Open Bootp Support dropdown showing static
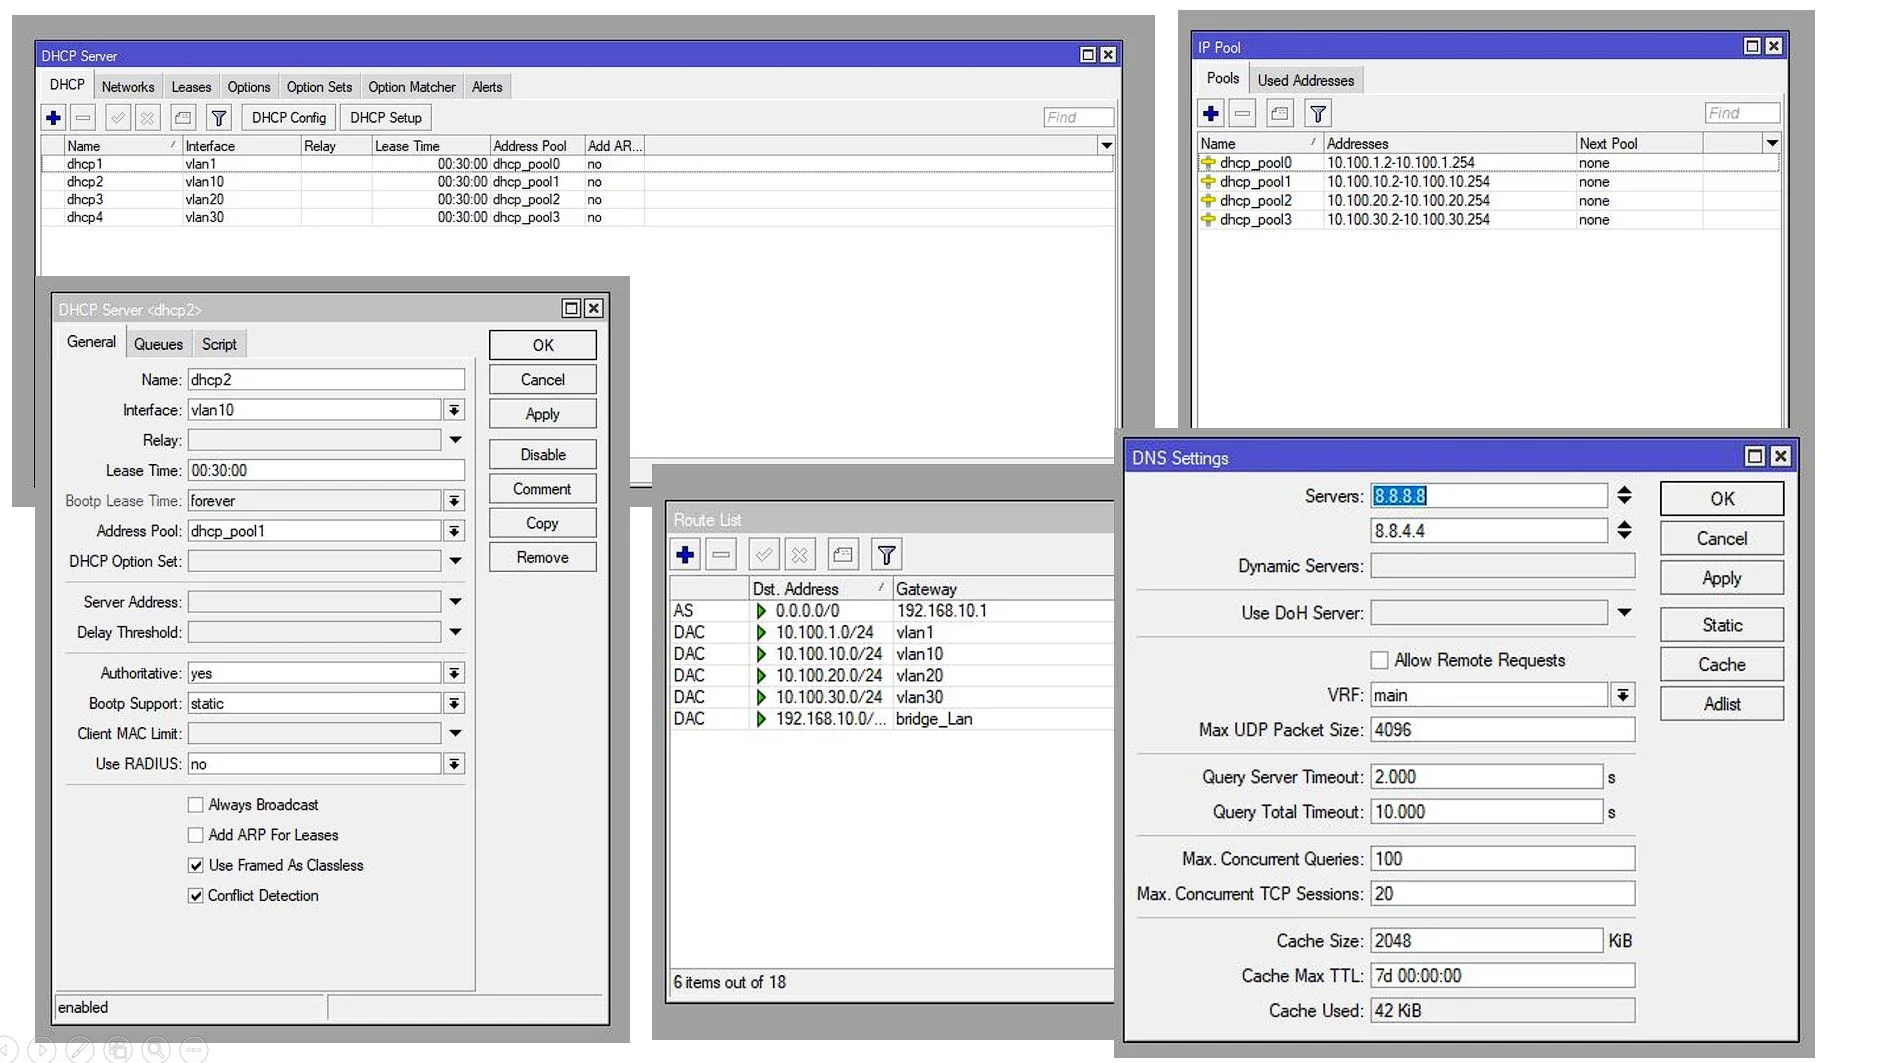The height and width of the screenshot is (1063, 1886). [x=454, y=704]
